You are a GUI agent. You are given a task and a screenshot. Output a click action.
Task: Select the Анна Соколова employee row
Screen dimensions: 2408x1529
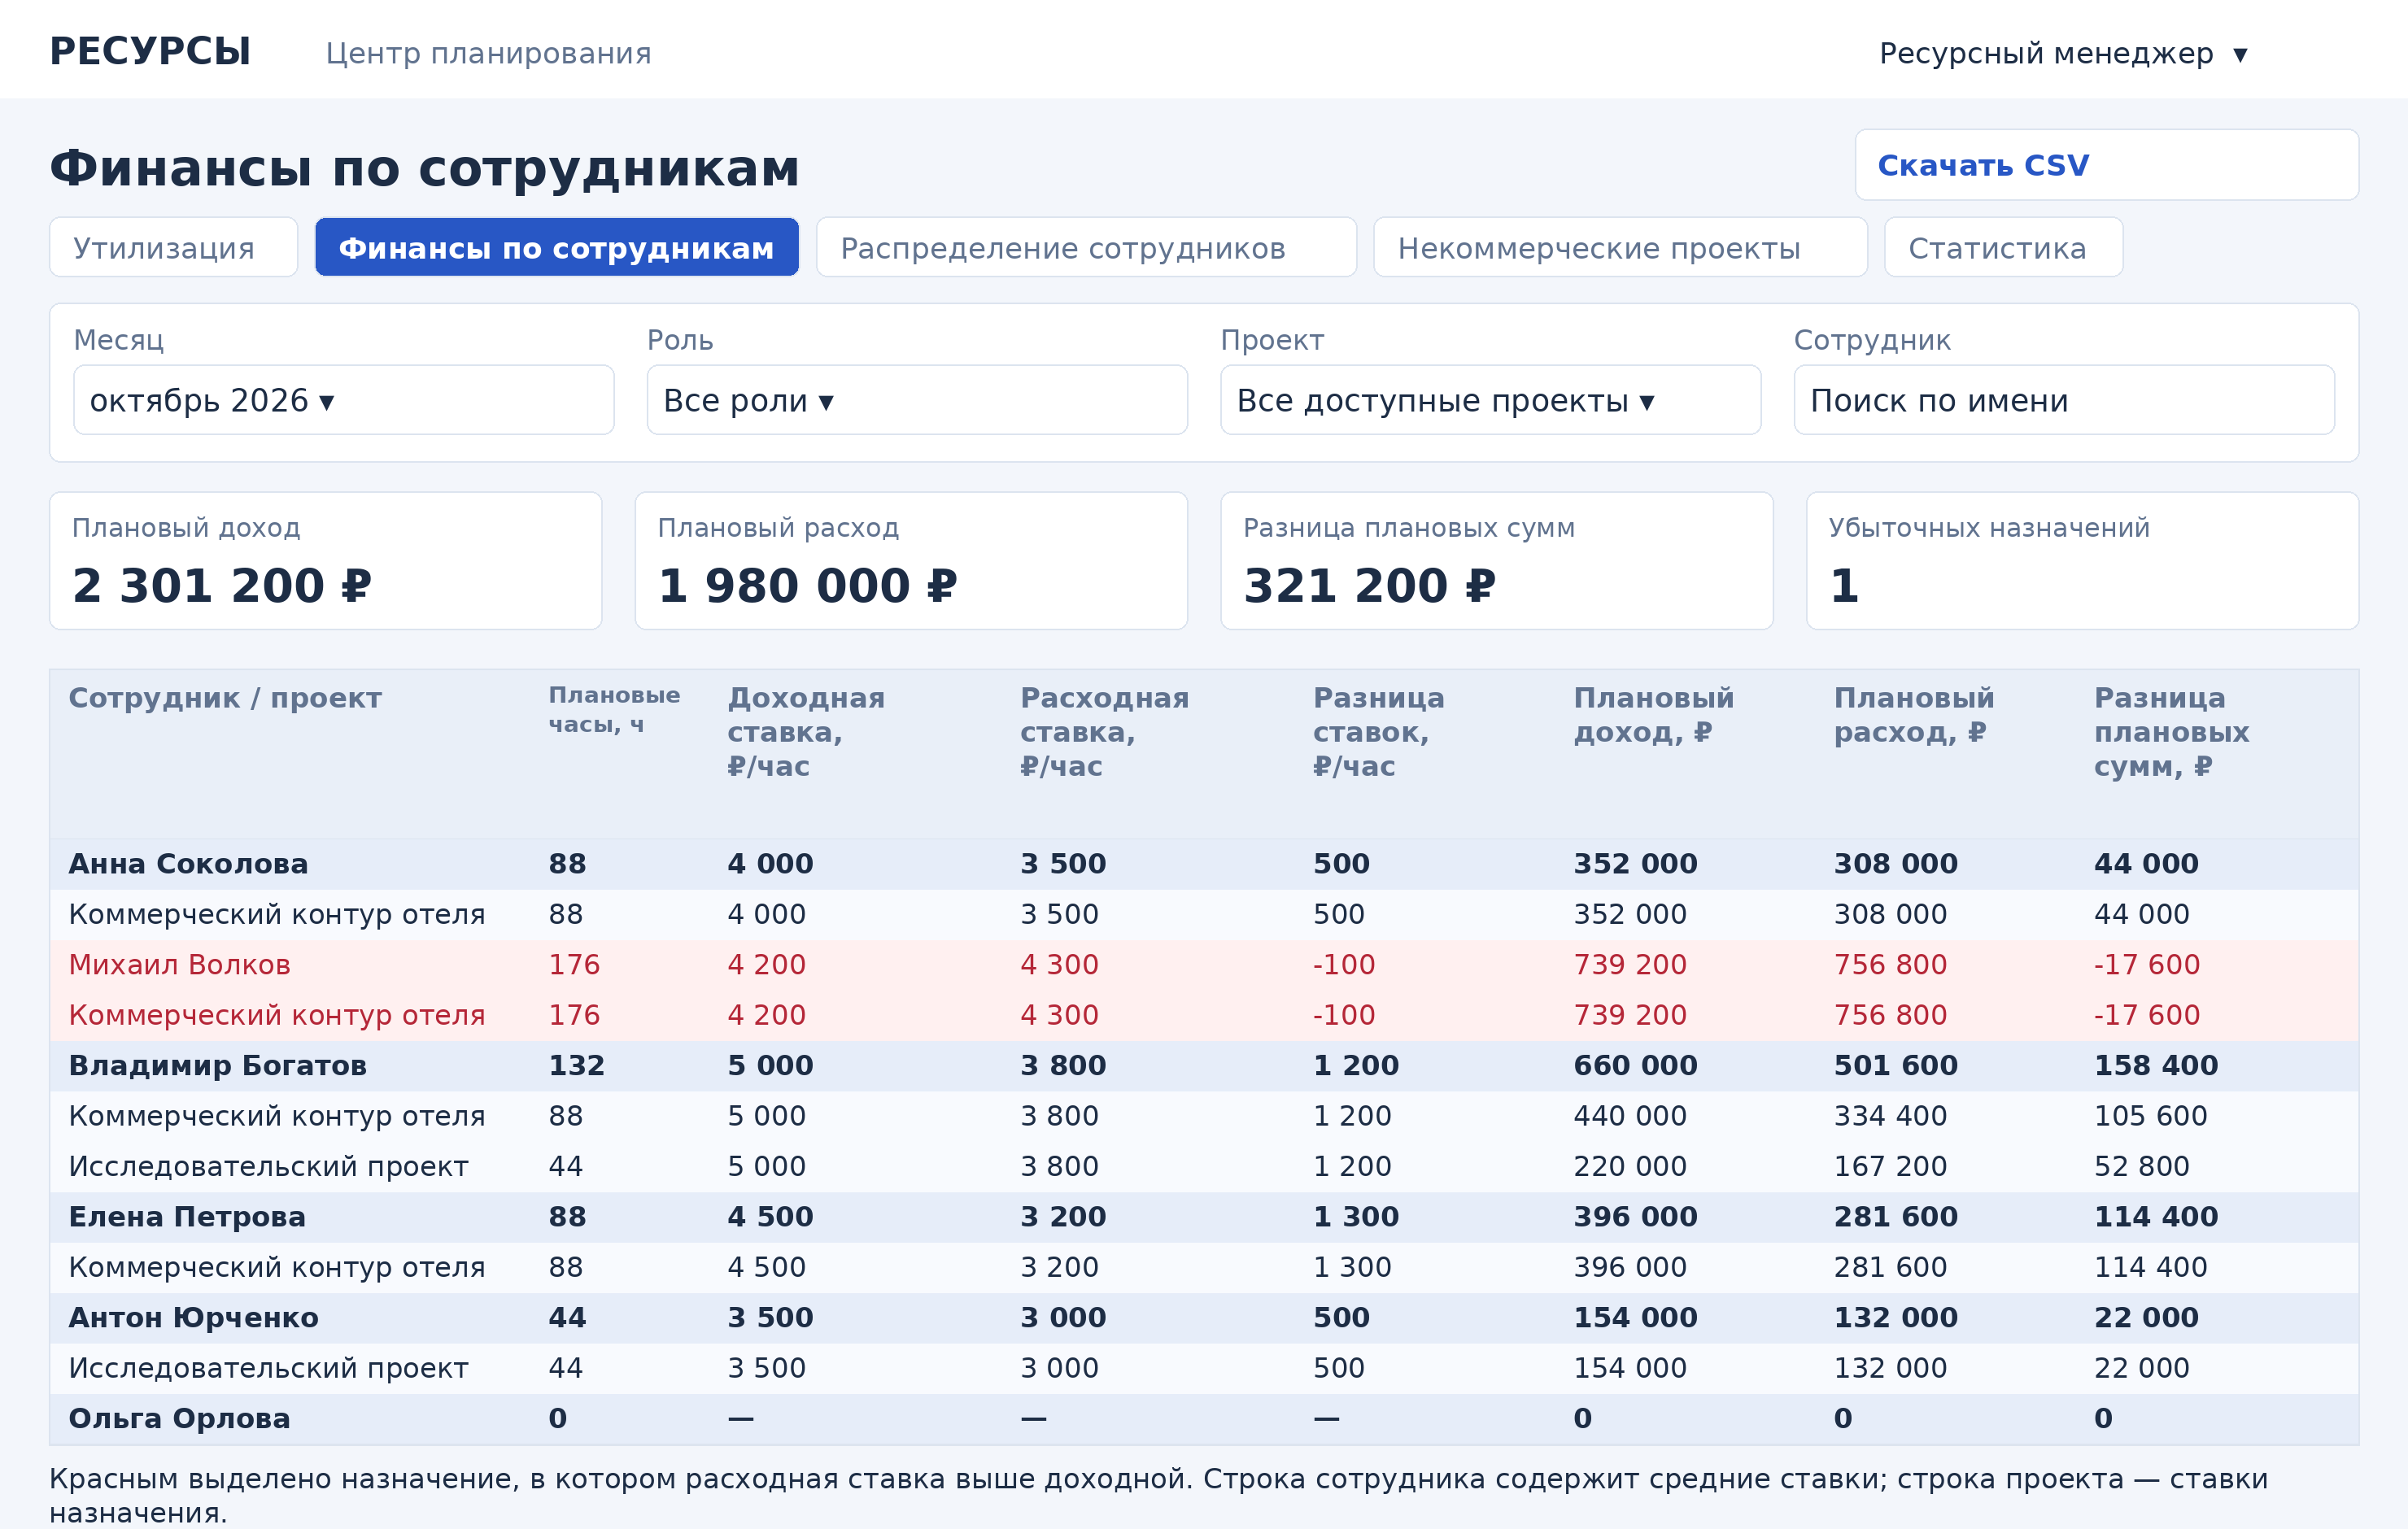[1204, 864]
